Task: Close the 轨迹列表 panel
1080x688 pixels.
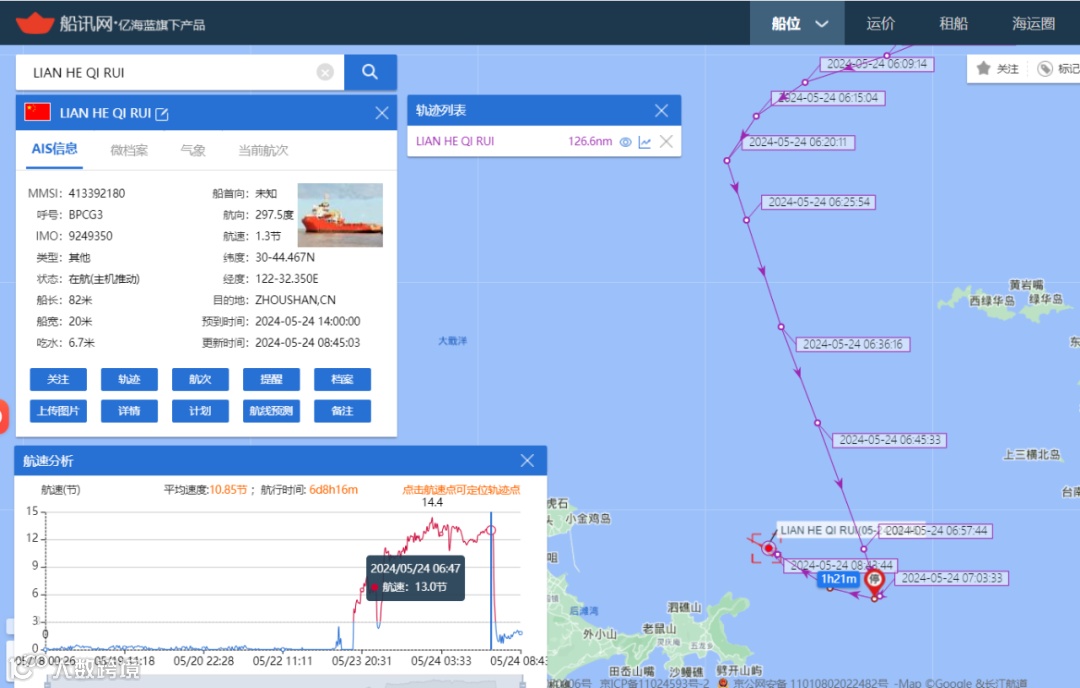Action: pos(661,110)
